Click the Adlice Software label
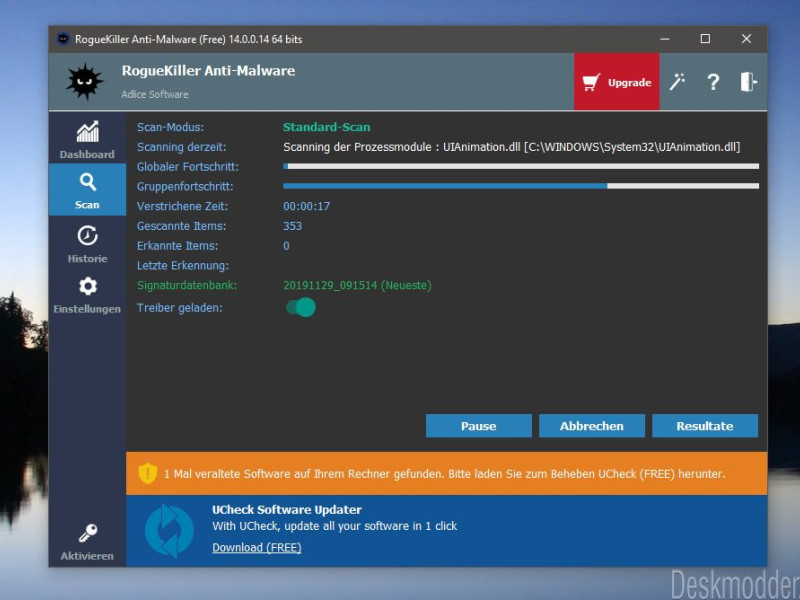The height and width of the screenshot is (600, 800). pyautogui.click(x=155, y=94)
